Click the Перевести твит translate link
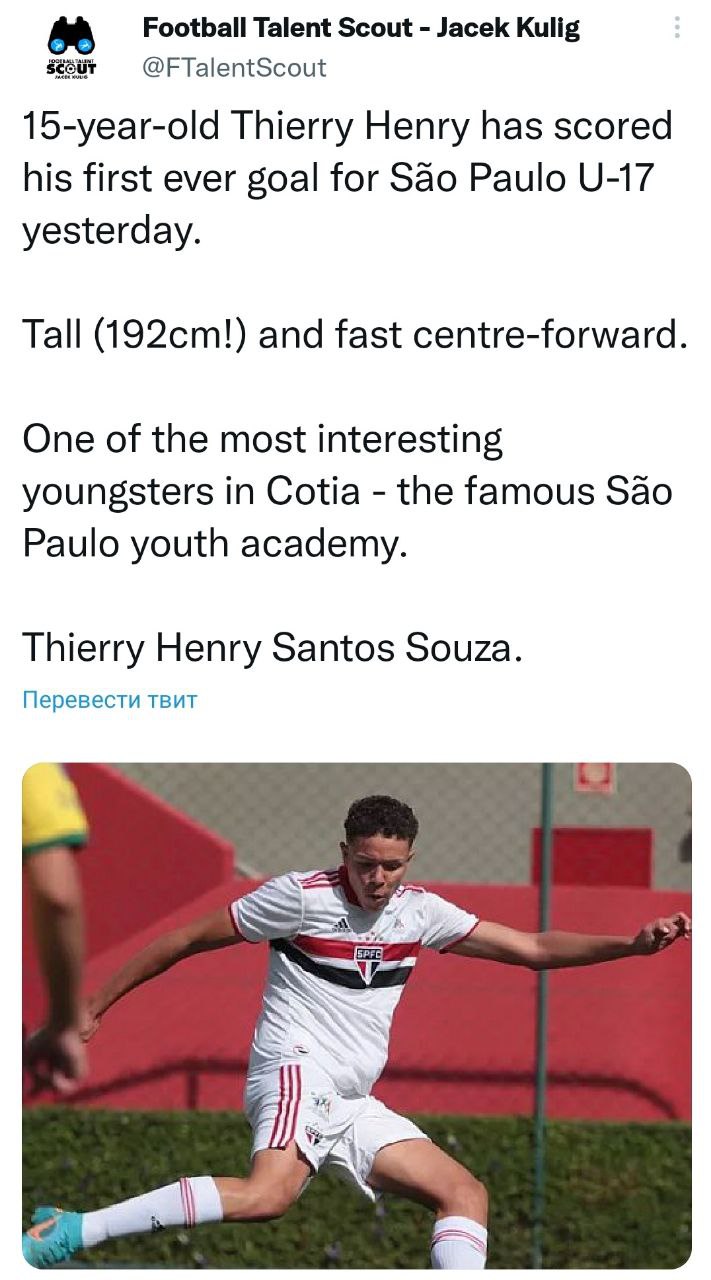Screen dimensions: 711x1280 coord(110,700)
